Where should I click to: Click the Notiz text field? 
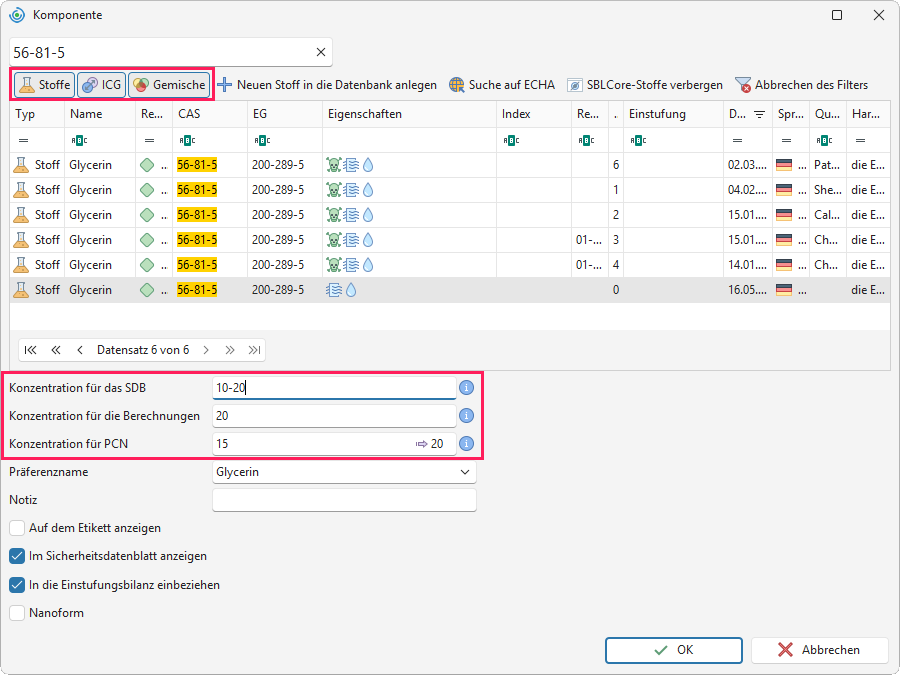[x=344, y=500]
